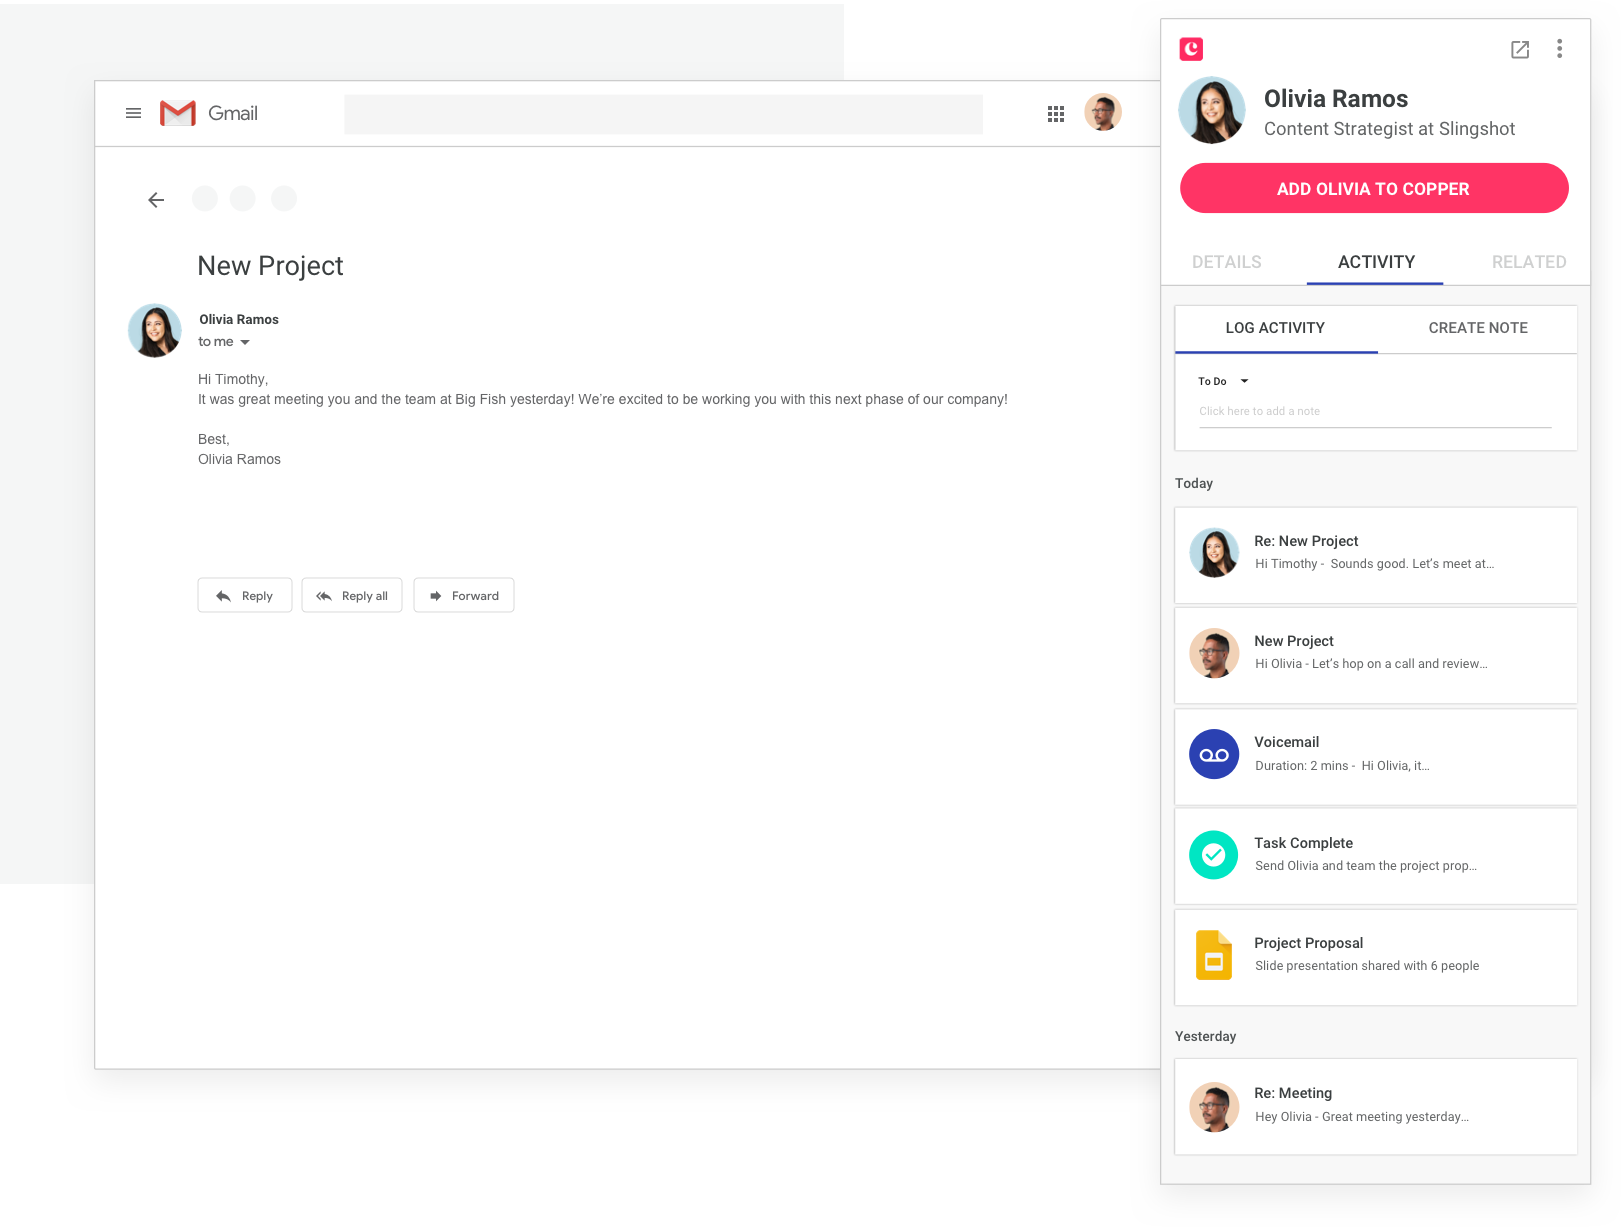Image resolution: width=1622 pixels, height=1228 pixels.
Task: Click the Google Slides file icon
Action: (1214, 955)
